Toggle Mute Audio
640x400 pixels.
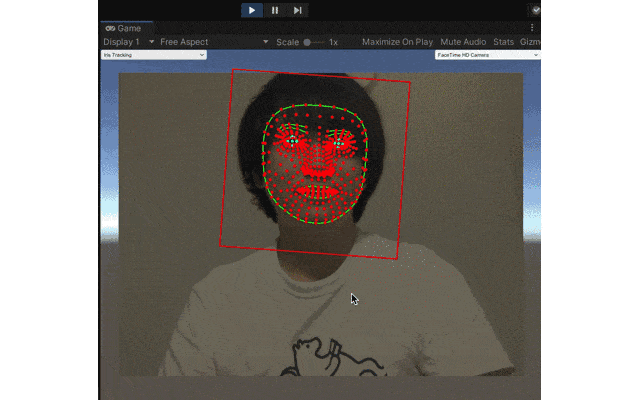click(x=463, y=42)
